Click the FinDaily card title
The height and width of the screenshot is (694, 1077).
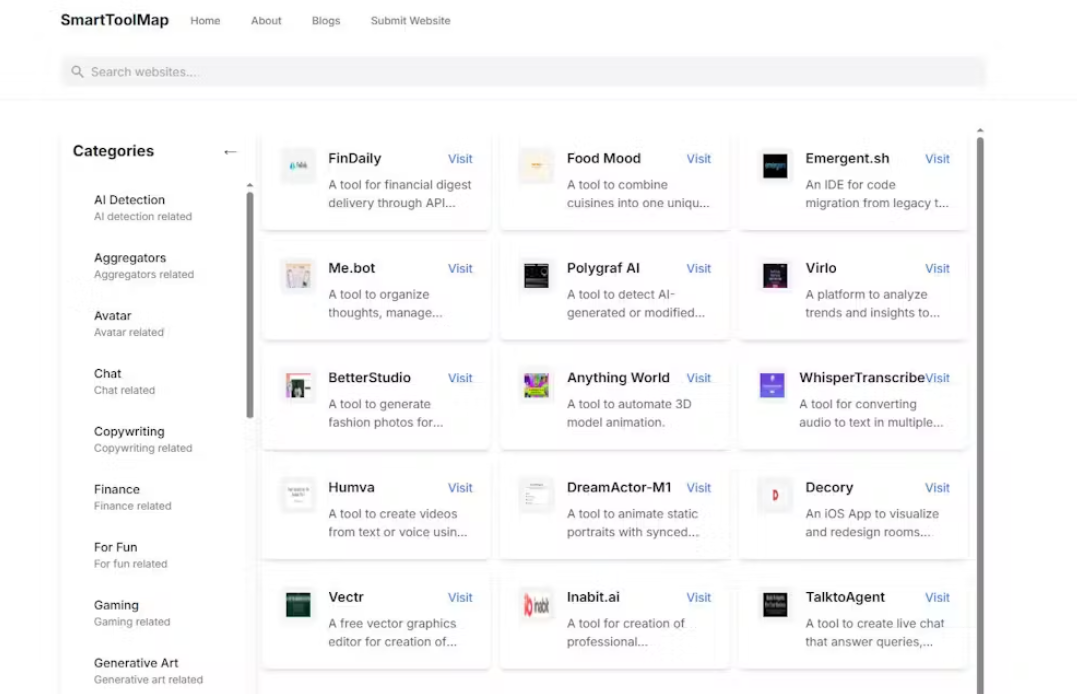click(x=354, y=158)
